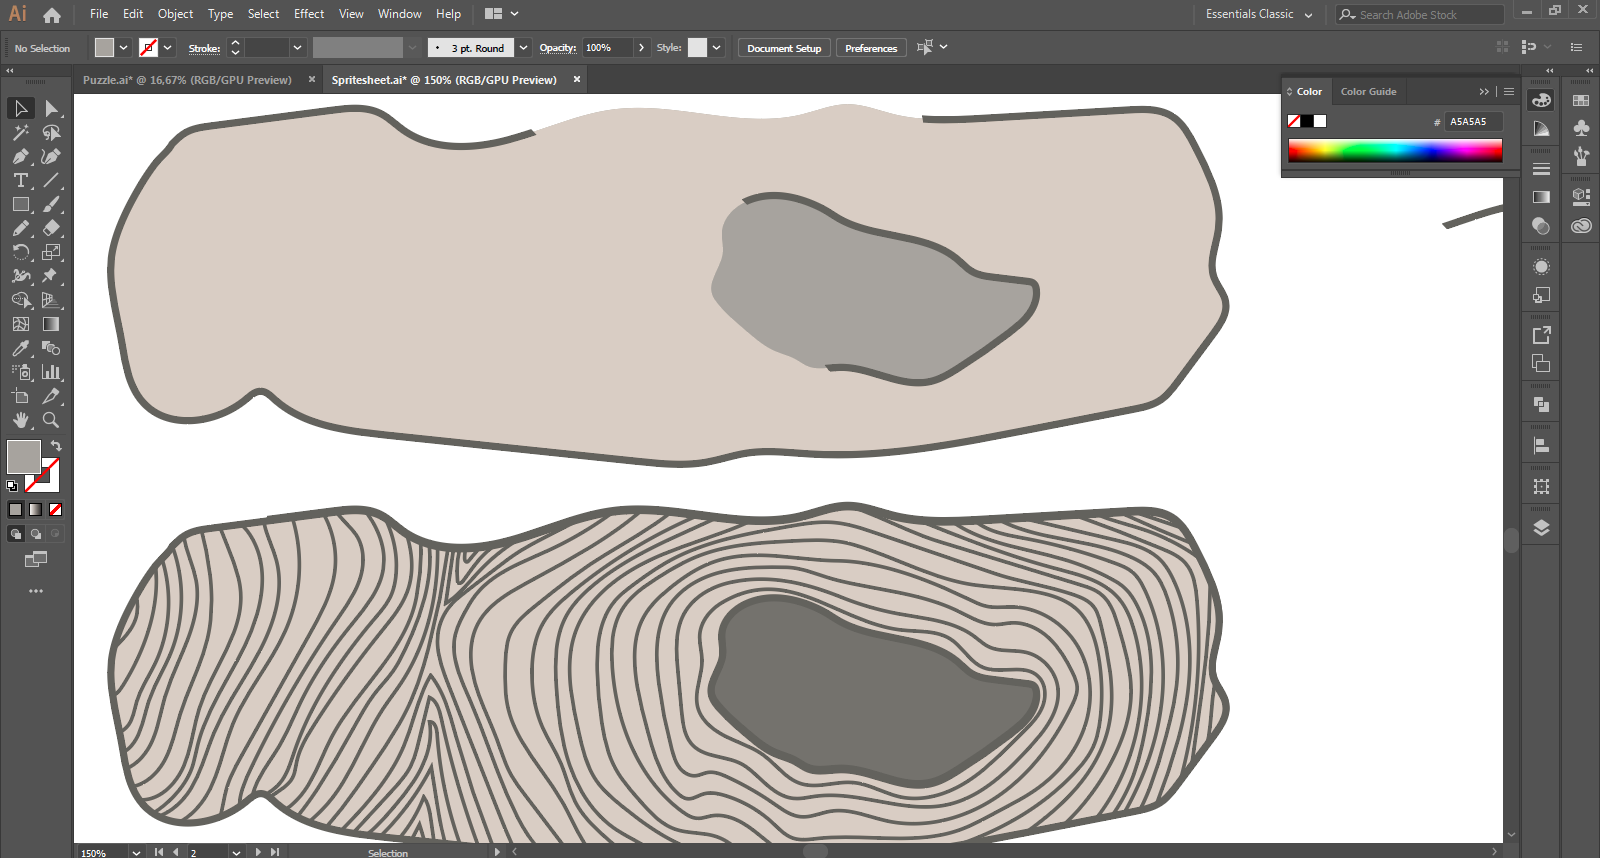Click the Document Setup button
Viewport: 1600px width, 858px height.
tap(784, 48)
